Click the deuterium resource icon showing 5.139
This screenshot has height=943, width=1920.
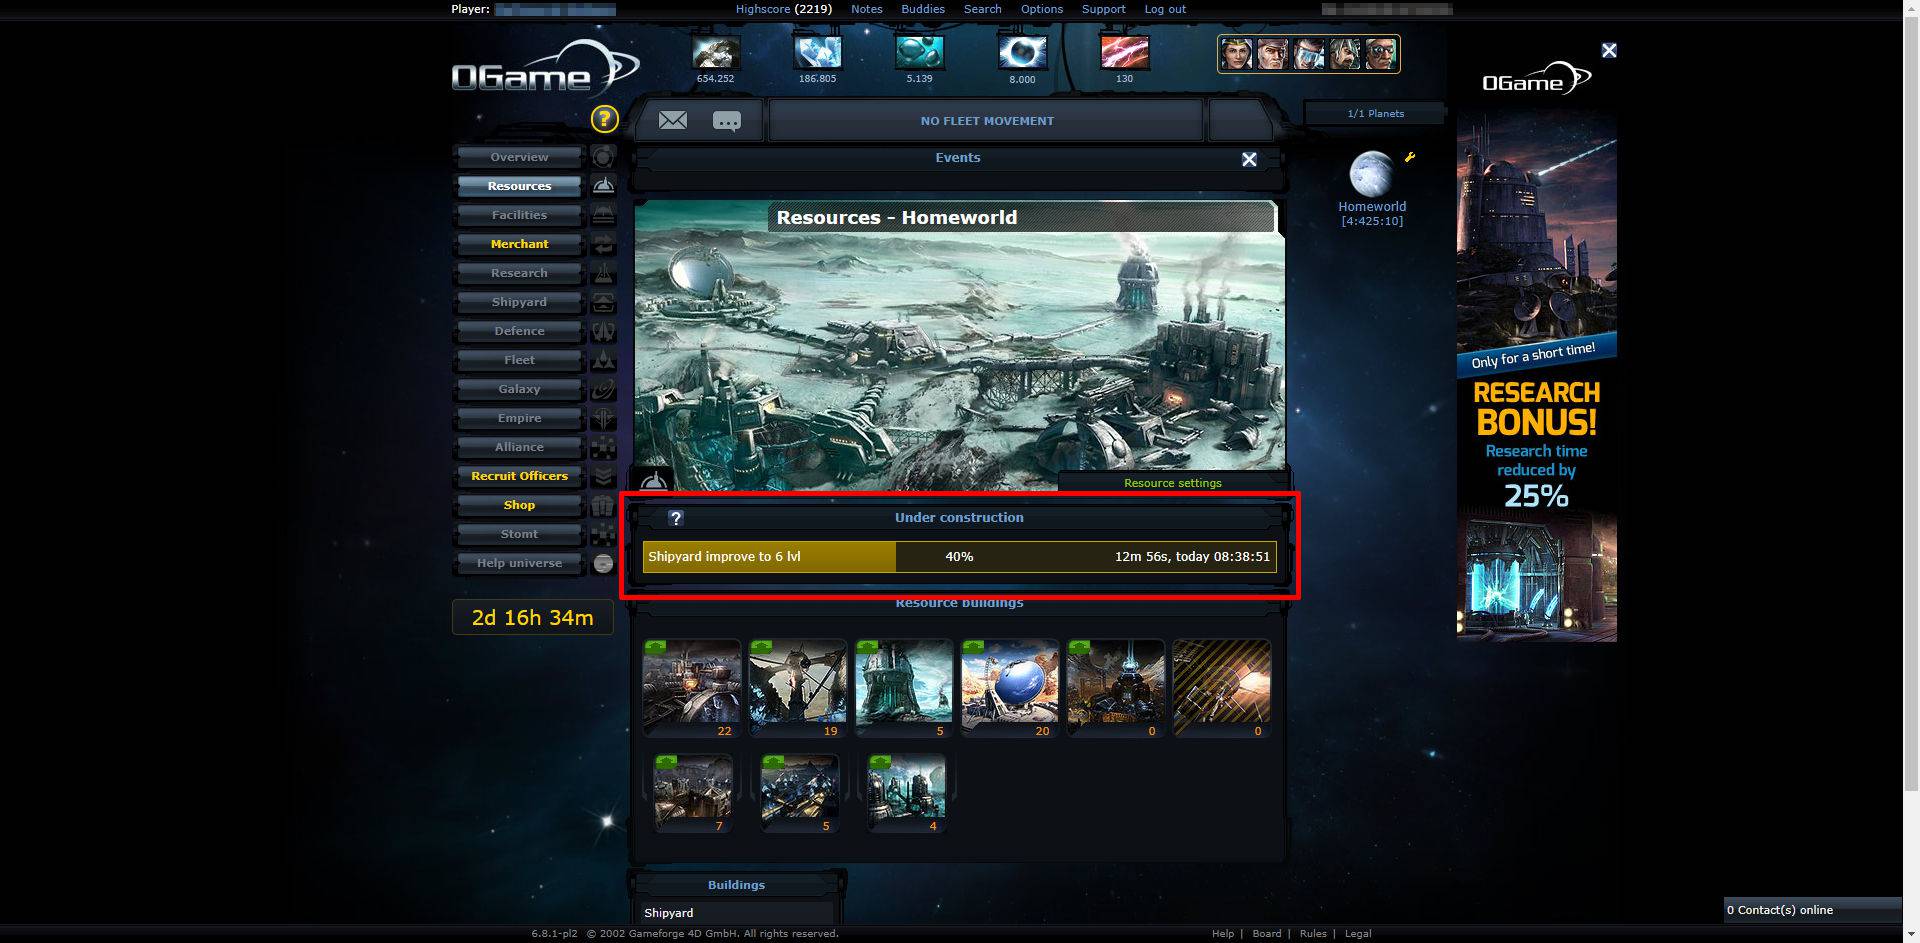tap(919, 52)
